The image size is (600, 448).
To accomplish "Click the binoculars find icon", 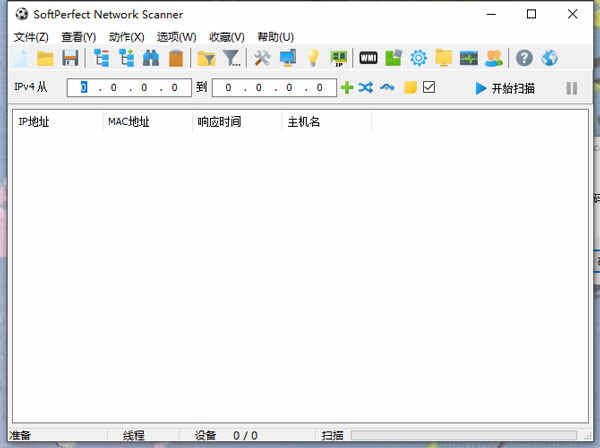I will (151, 59).
